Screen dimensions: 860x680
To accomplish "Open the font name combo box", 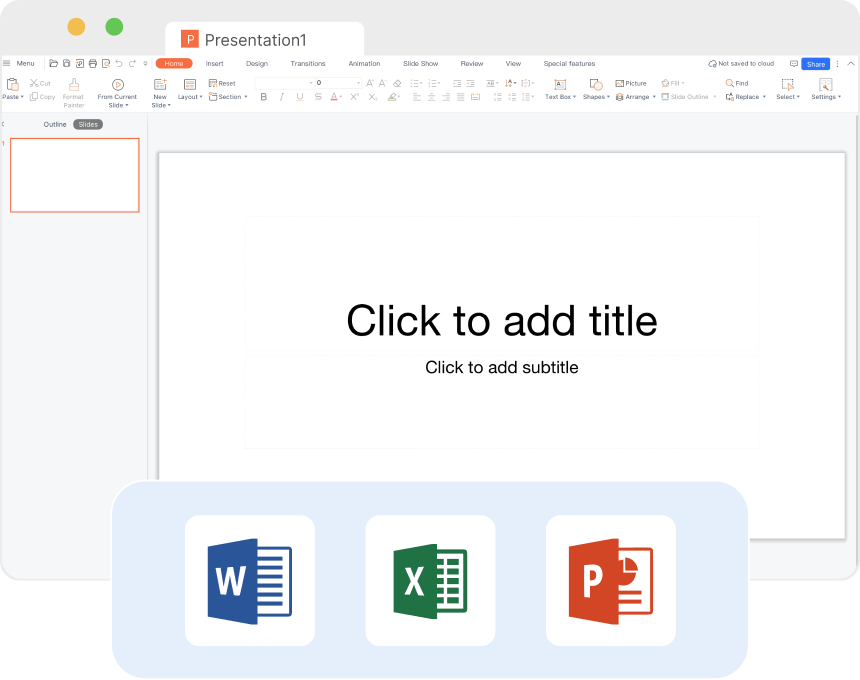I will point(284,83).
